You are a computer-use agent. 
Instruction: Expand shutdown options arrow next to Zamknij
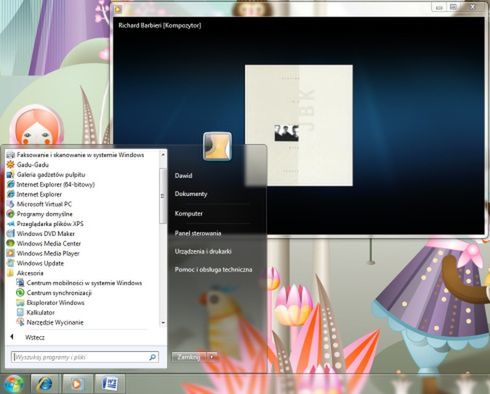(212, 357)
